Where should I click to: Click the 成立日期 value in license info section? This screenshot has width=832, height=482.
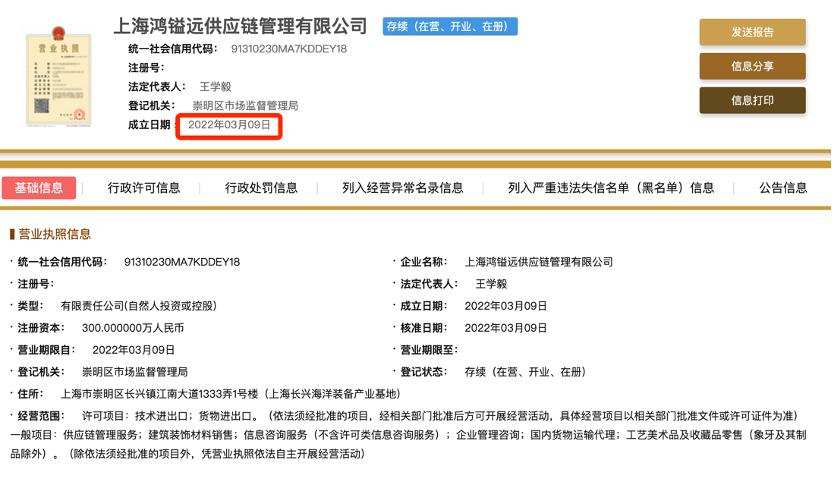tap(506, 306)
